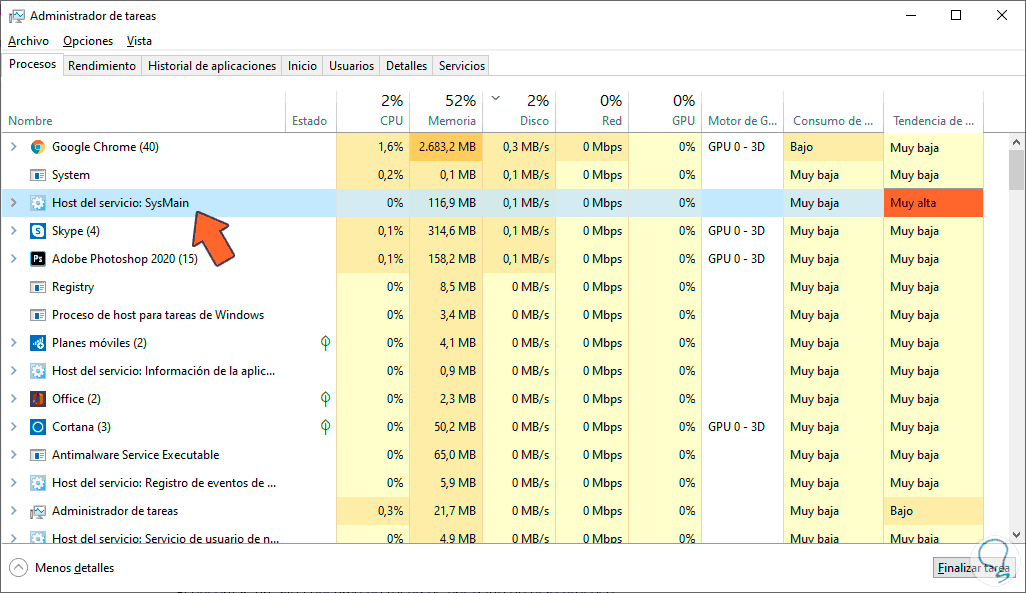The image size is (1026, 593).
Task: Switch to the Servicios tab
Action: tap(461, 66)
